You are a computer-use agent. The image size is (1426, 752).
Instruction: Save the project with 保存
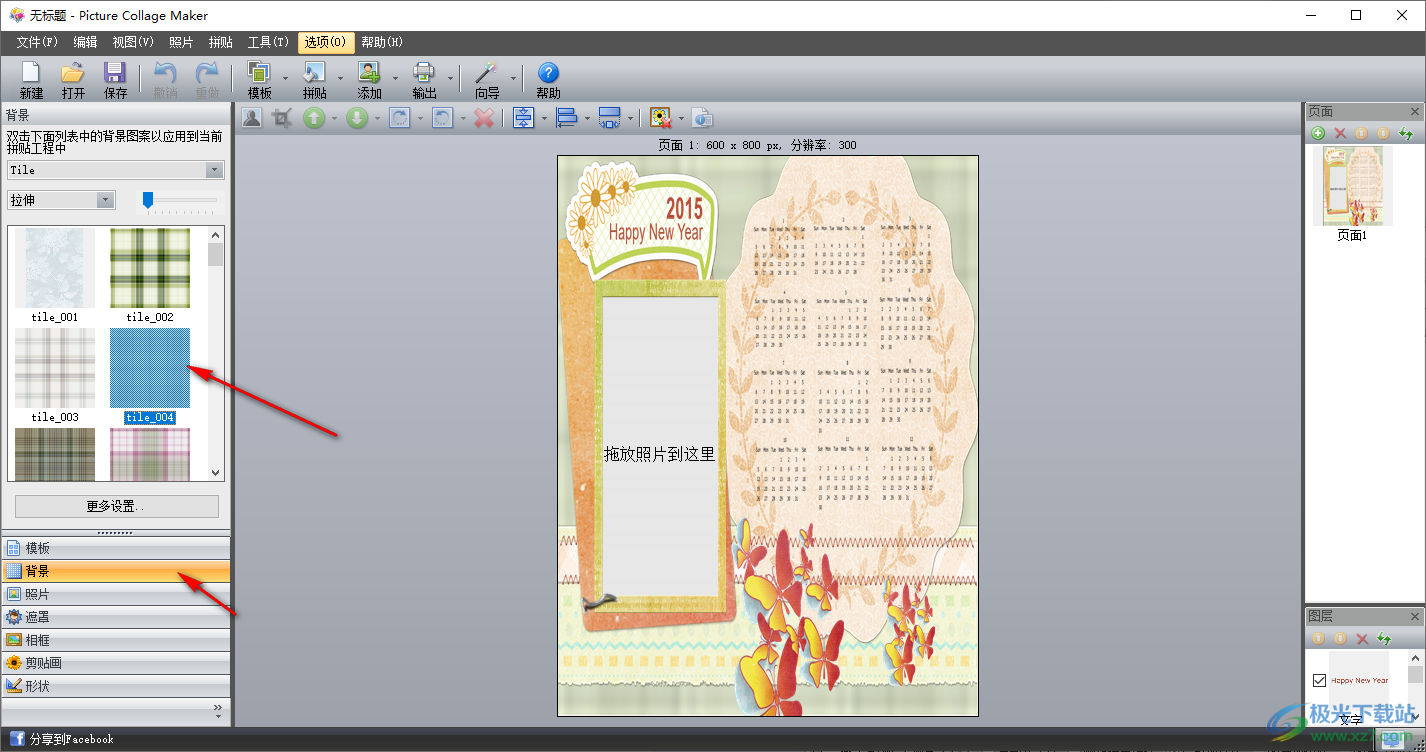[115, 80]
